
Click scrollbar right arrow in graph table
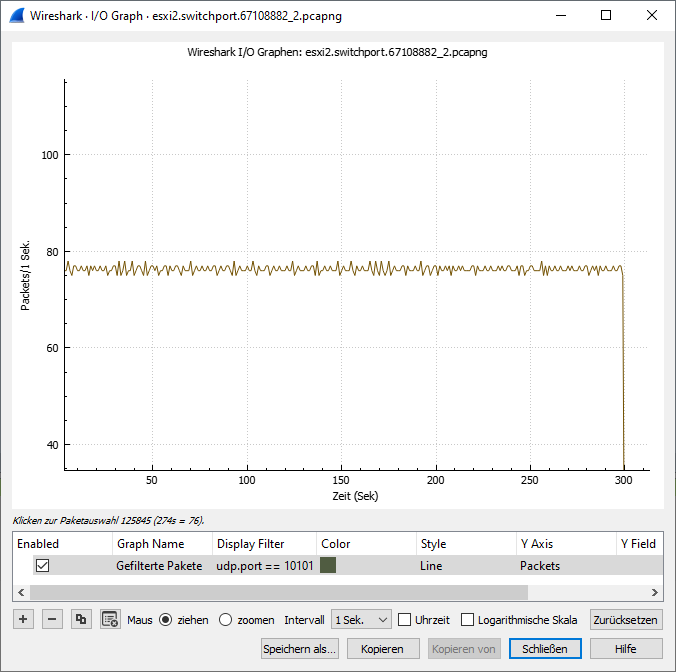click(x=655, y=592)
